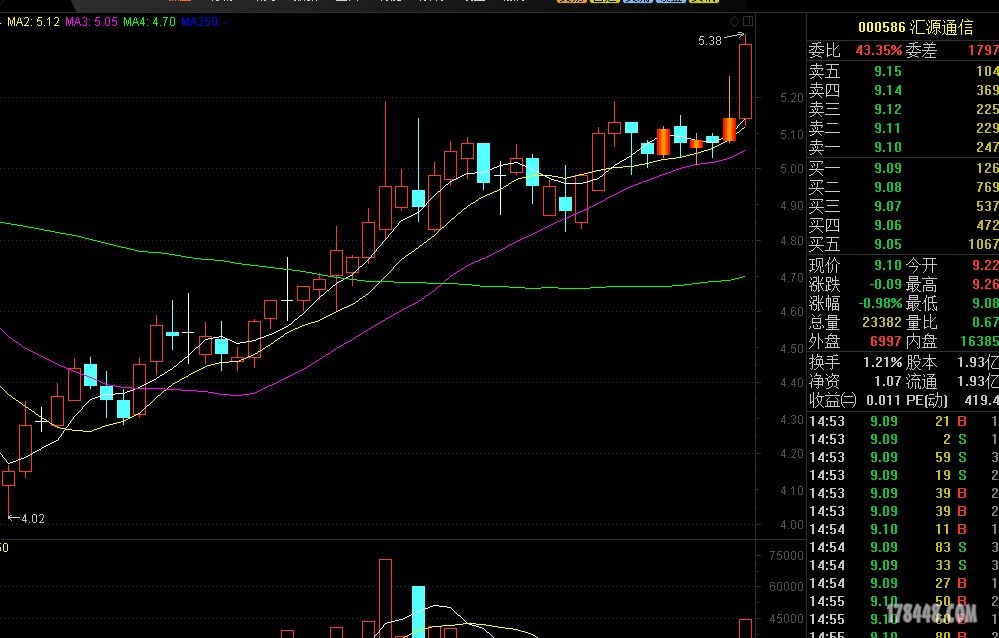The image size is (999, 638).
Task: Select the 14:54 trade of 11 lots B
Action: coord(903,529)
